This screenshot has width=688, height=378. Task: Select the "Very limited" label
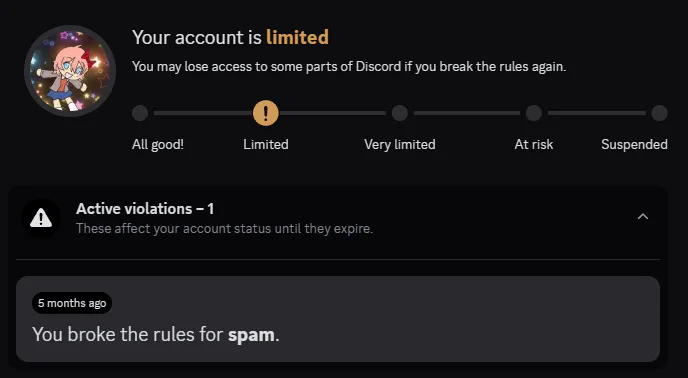click(400, 144)
